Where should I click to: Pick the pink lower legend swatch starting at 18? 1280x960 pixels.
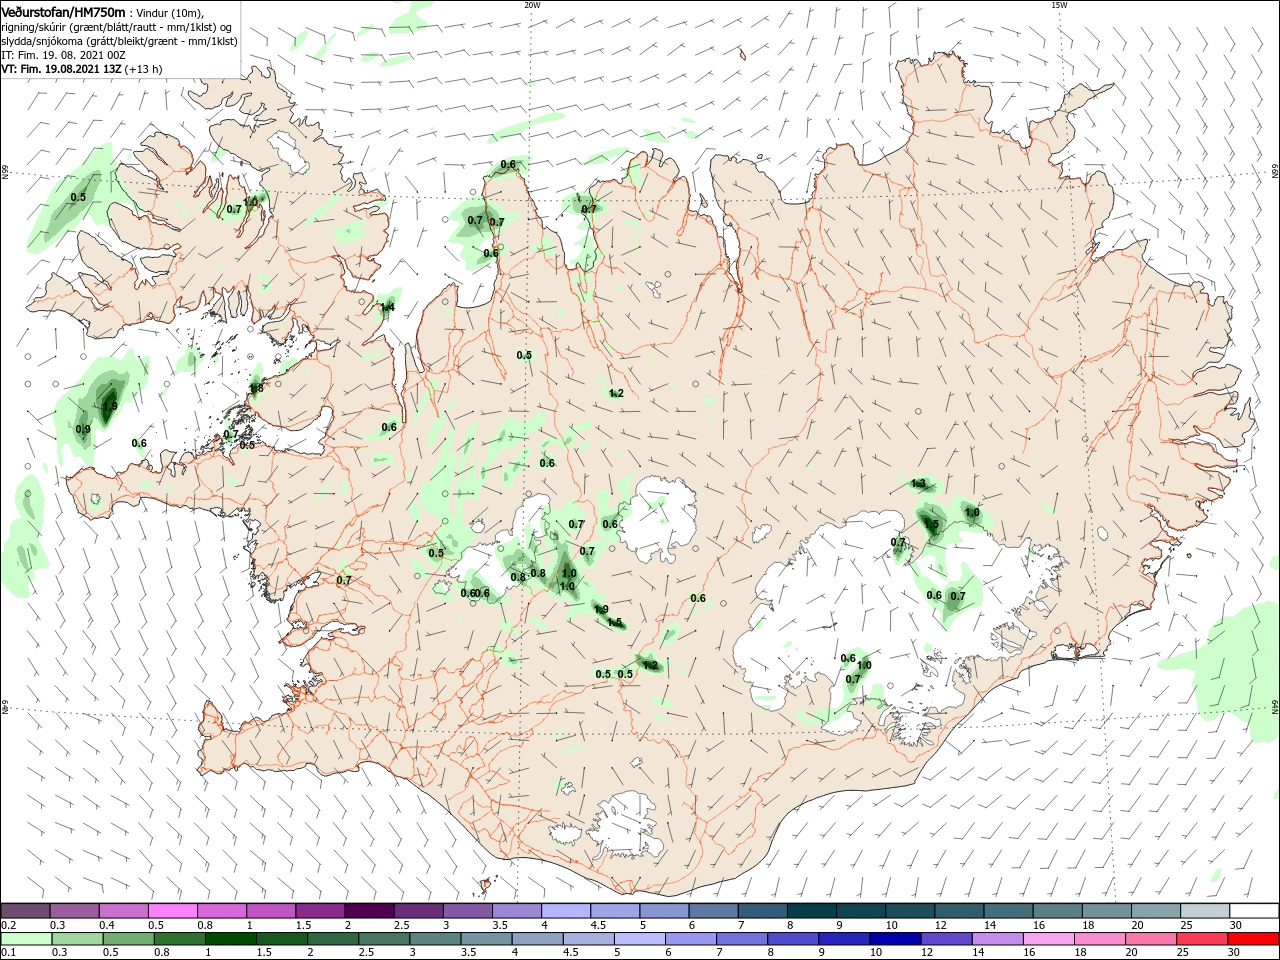pos(1100,939)
